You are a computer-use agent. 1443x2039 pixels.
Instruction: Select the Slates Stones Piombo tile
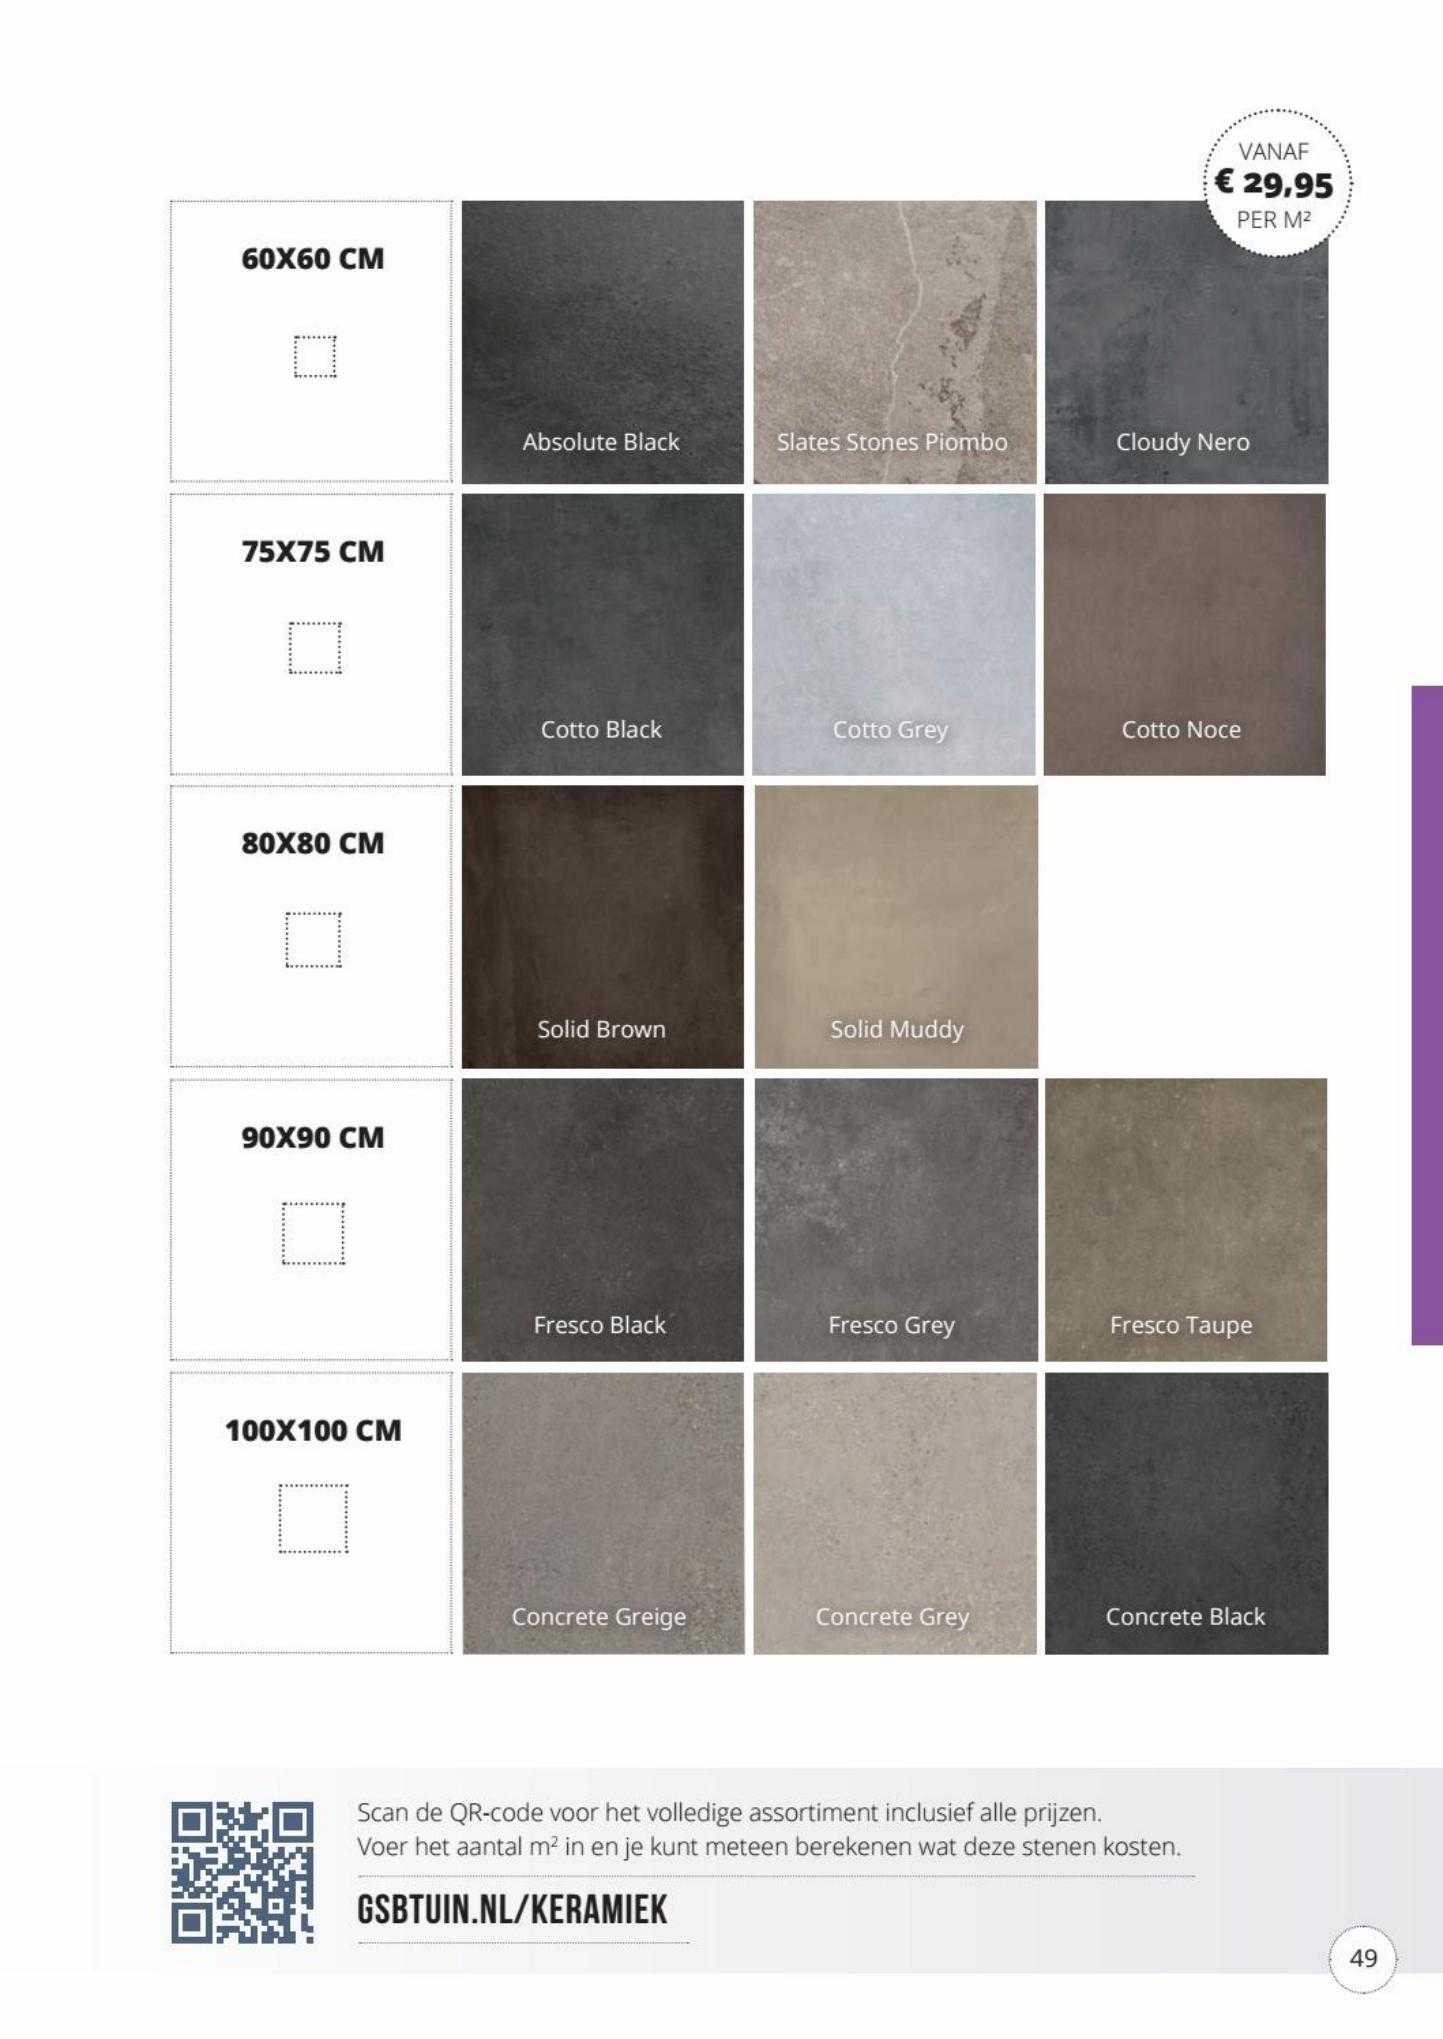[895, 342]
